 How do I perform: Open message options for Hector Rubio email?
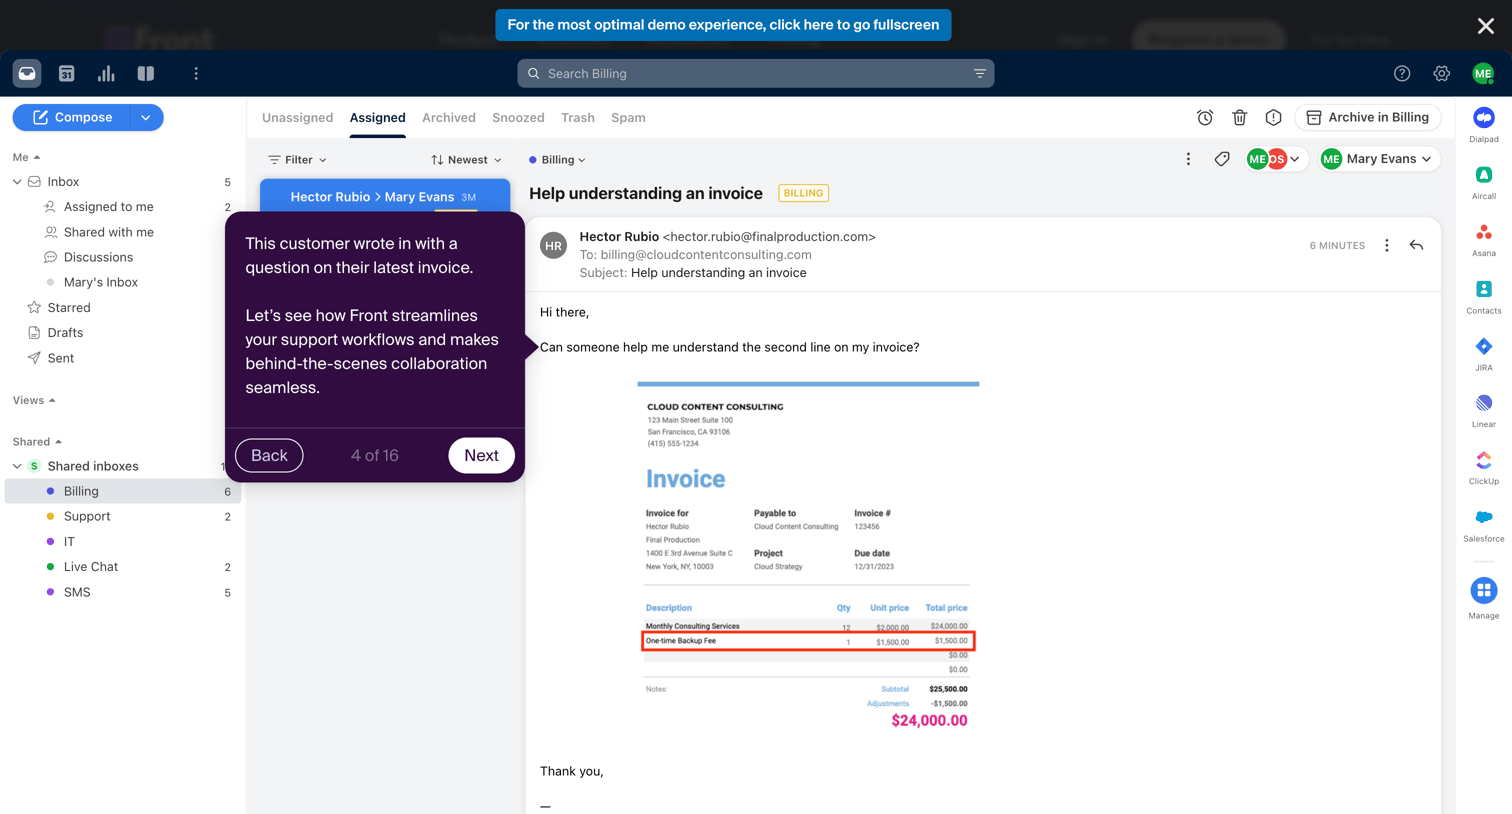click(1387, 245)
